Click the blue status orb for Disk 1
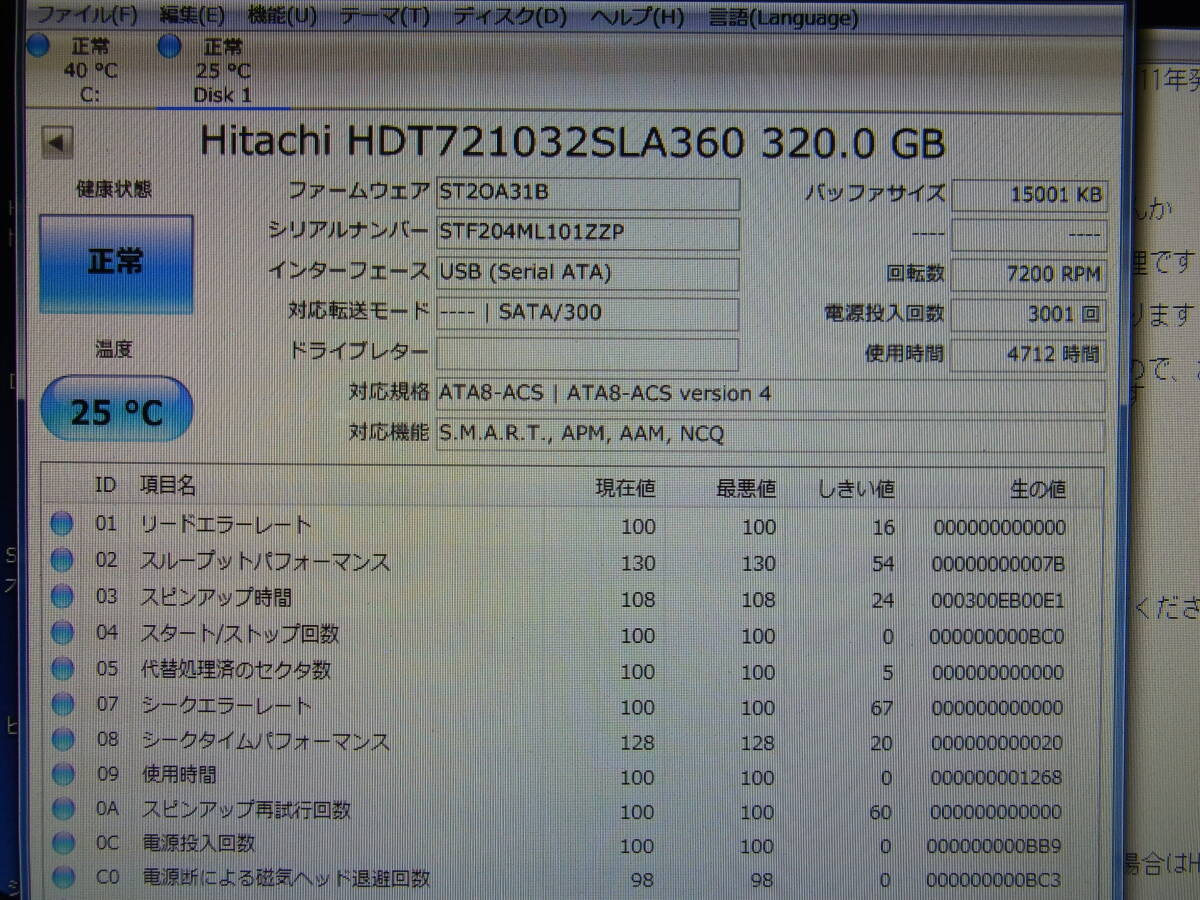 coord(169,46)
